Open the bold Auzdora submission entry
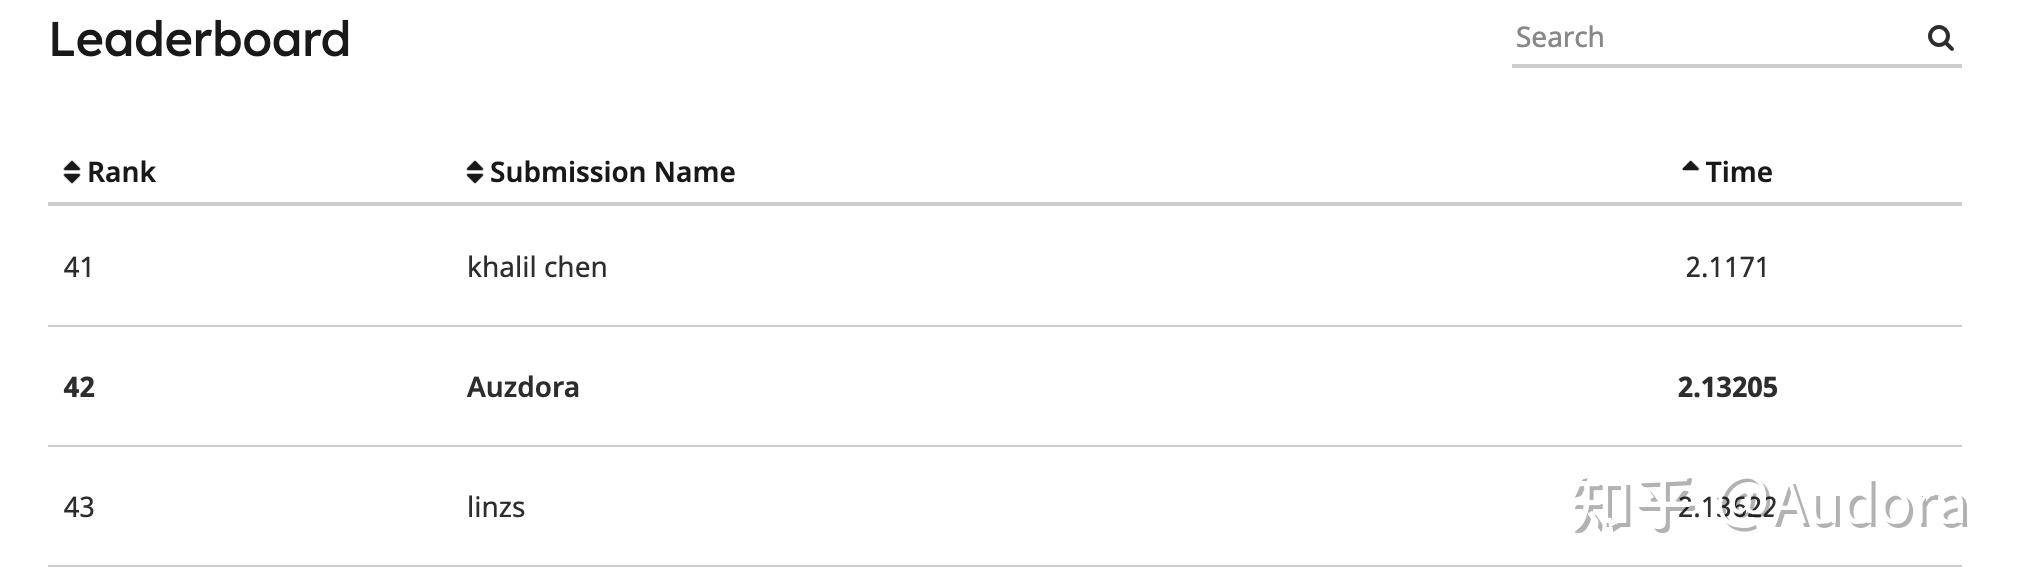The height and width of the screenshot is (588, 2022). [x=522, y=387]
